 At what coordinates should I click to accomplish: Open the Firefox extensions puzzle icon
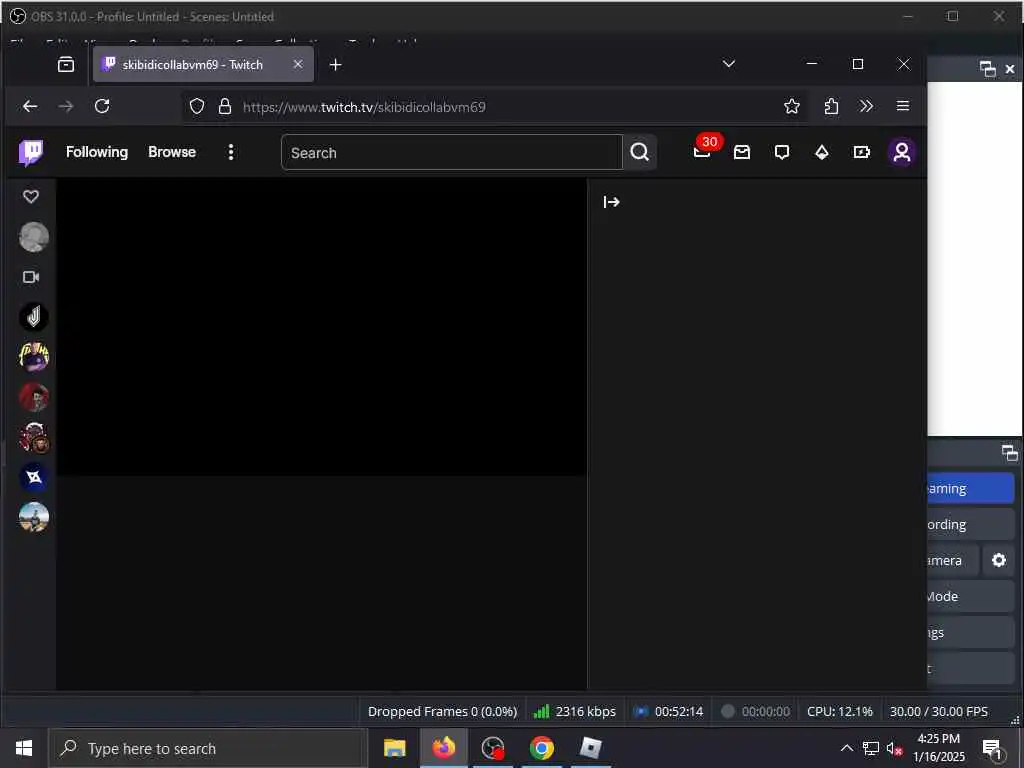tap(831, 106)
